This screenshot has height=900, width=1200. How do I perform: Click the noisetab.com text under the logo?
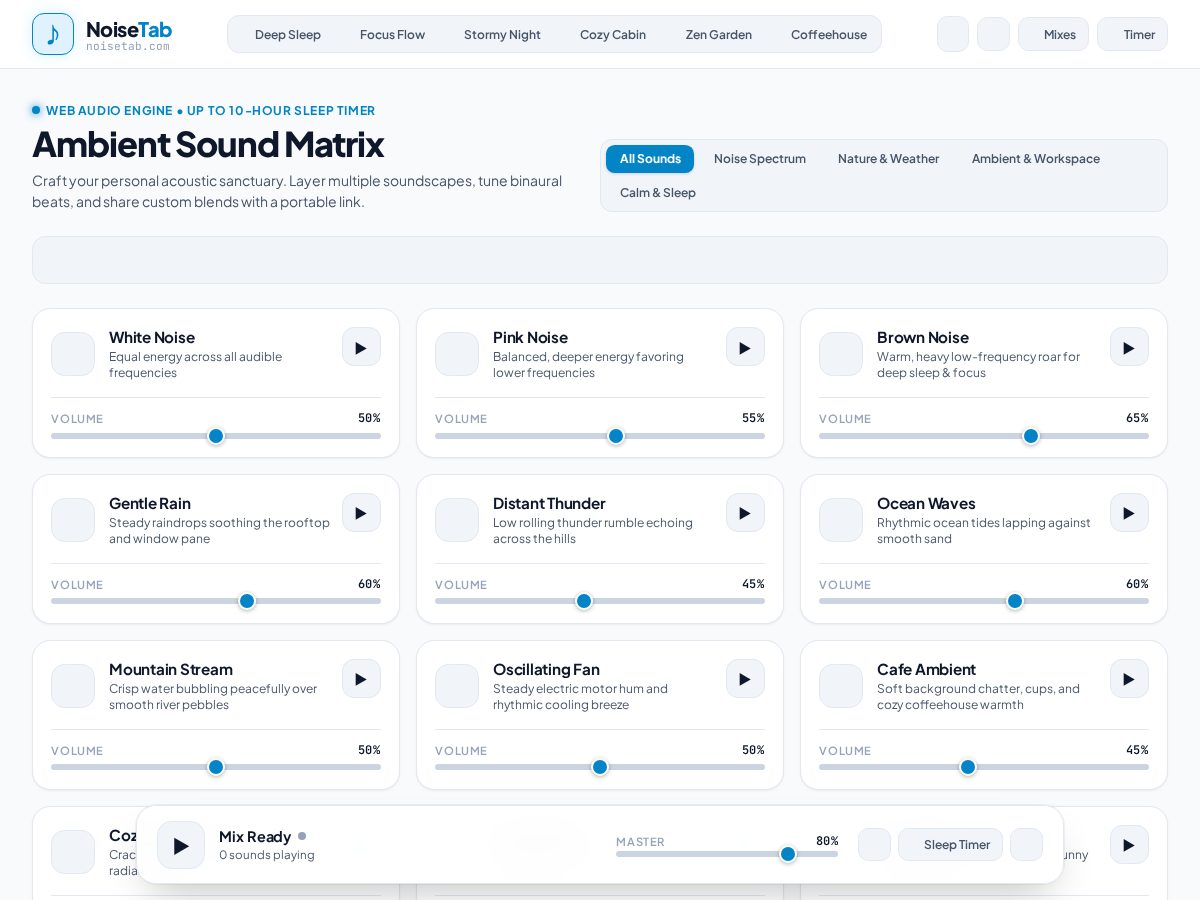click(x=128, y=46)
